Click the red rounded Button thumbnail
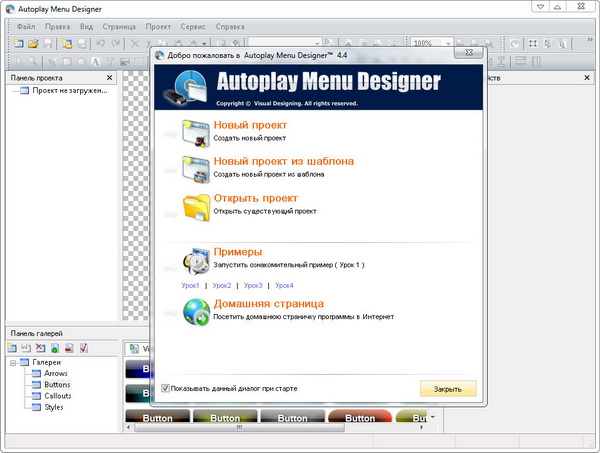This screenshot has height=453, width=600. click(360, 417)
